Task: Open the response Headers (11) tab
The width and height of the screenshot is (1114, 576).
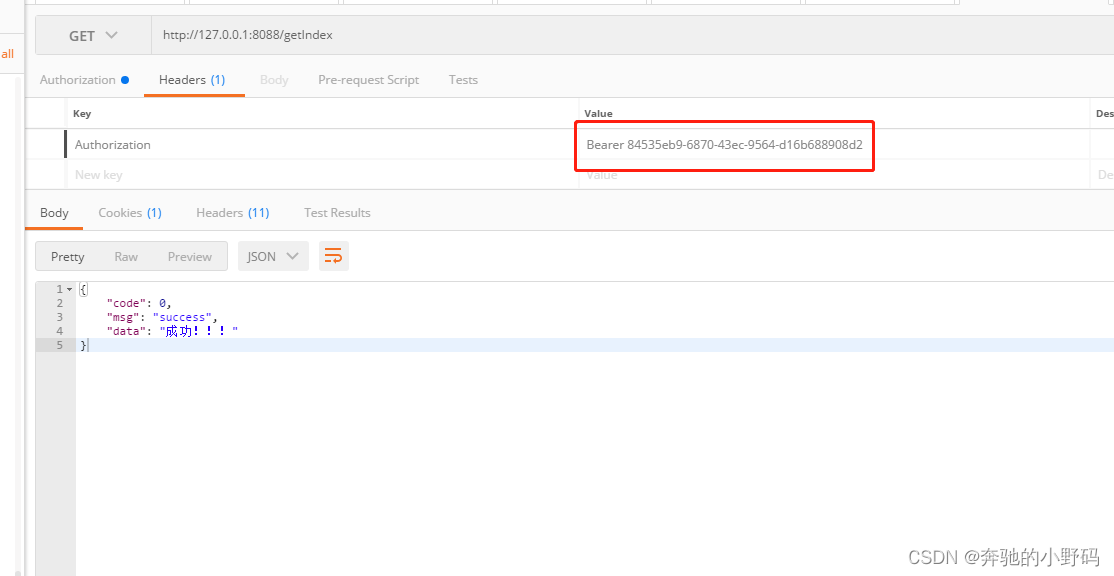Action: [232, 212]
